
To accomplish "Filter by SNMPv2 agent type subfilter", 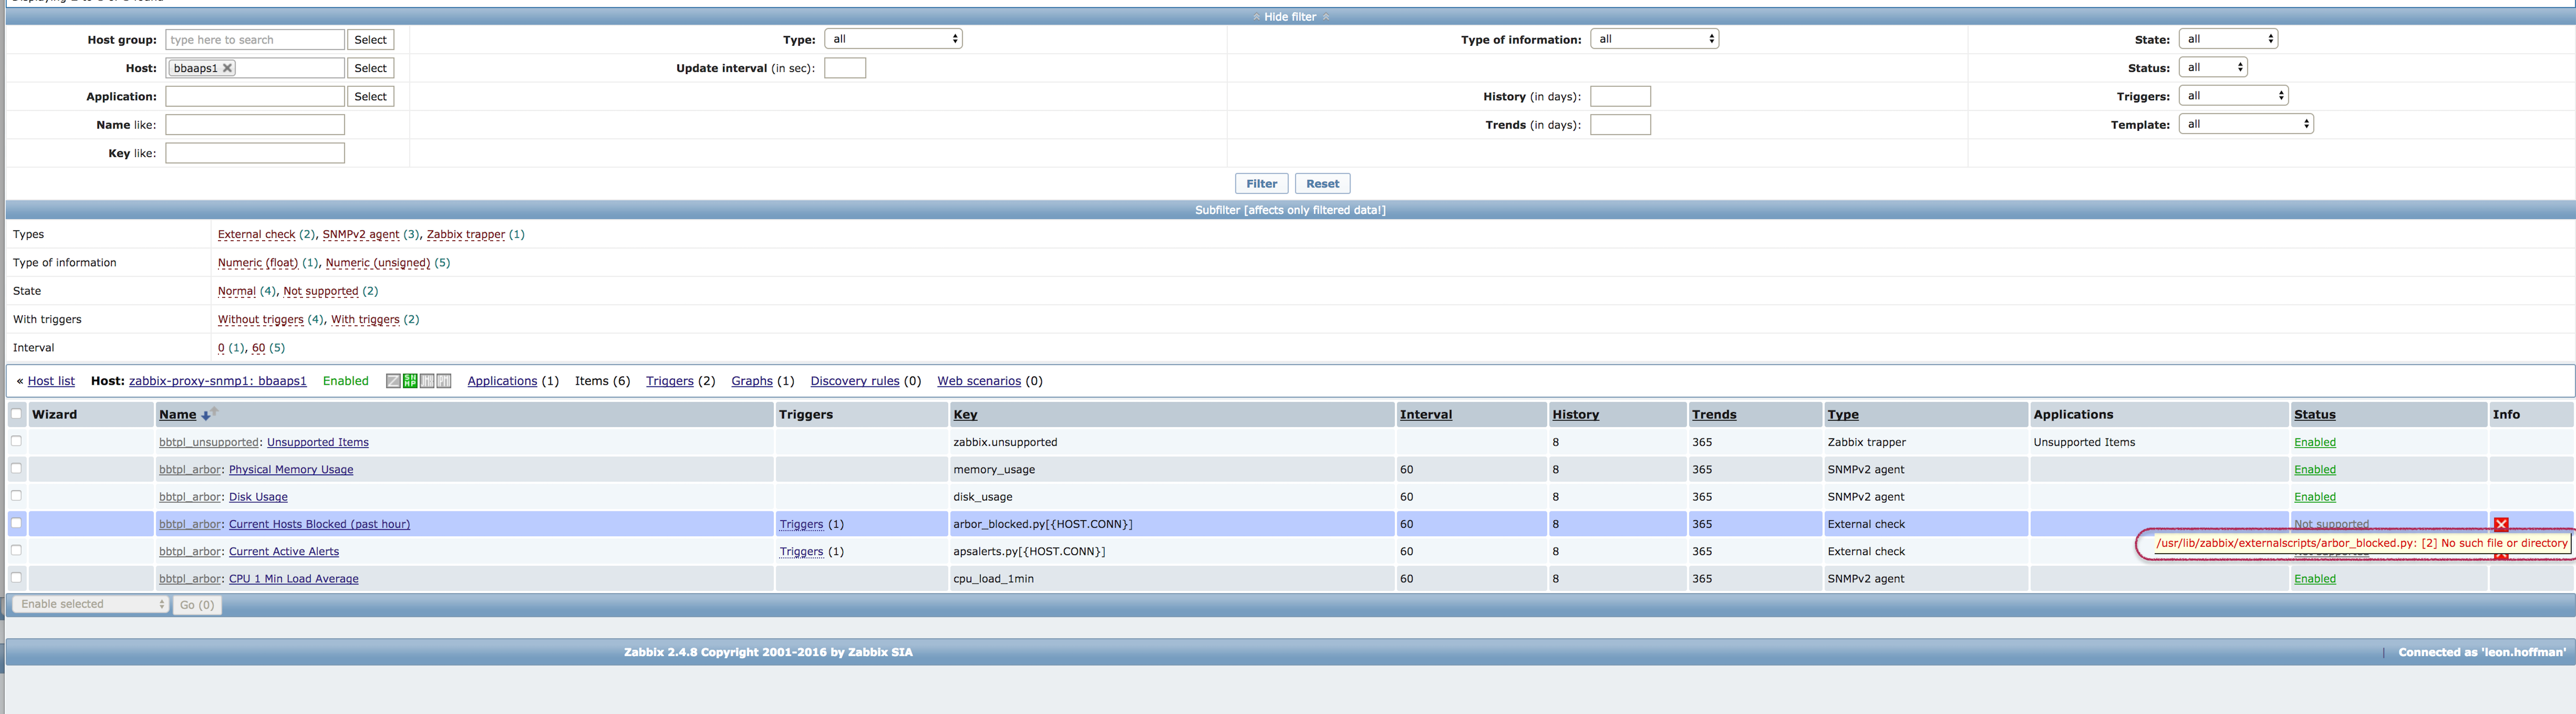I will click(x=360, y=235).
